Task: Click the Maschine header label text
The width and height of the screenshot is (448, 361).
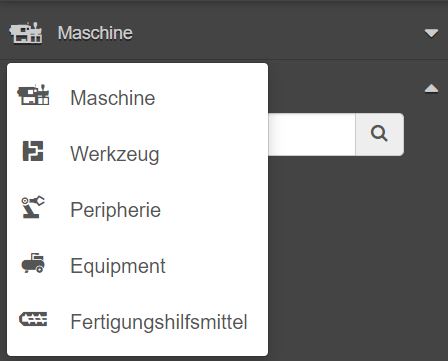Action: click(95, 33)
